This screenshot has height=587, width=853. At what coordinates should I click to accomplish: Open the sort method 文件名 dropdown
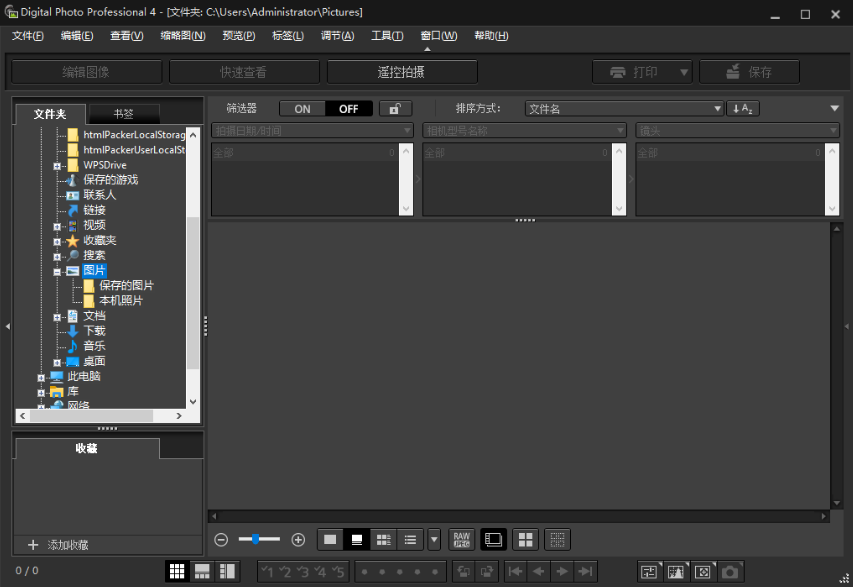[625, 109]
